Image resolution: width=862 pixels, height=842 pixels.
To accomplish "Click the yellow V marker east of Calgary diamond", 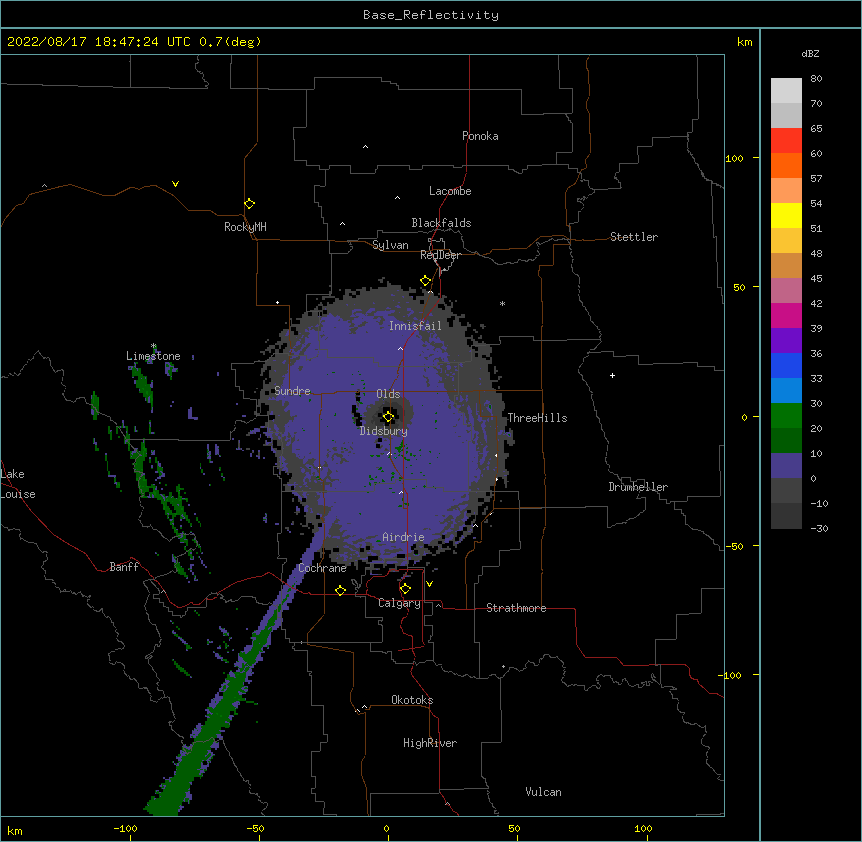I will click(x=429, y=584).
